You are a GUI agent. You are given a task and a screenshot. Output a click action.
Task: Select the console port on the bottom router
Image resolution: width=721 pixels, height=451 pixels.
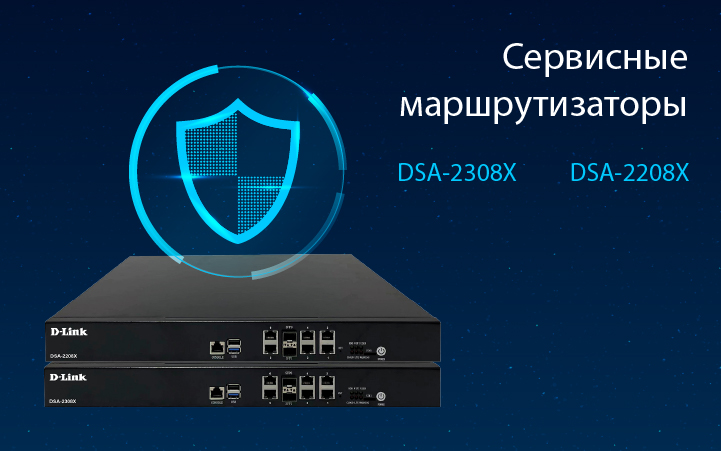click(217, 393)
